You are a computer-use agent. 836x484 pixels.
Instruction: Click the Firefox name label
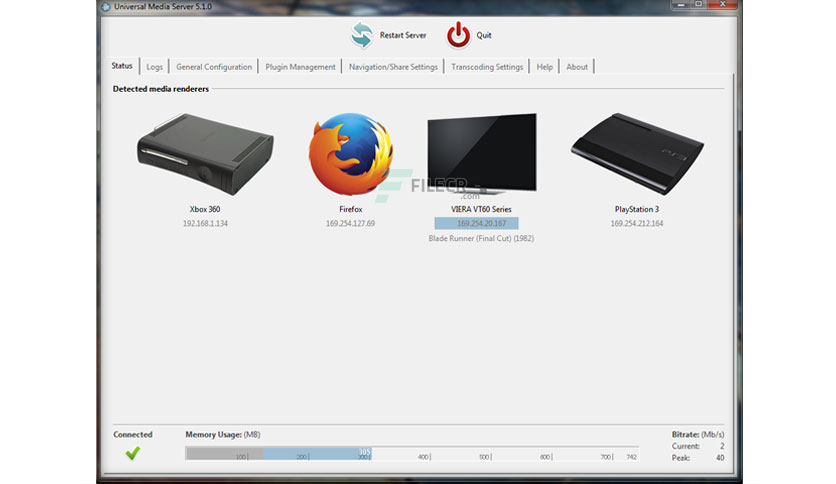[x=350, y=209]
